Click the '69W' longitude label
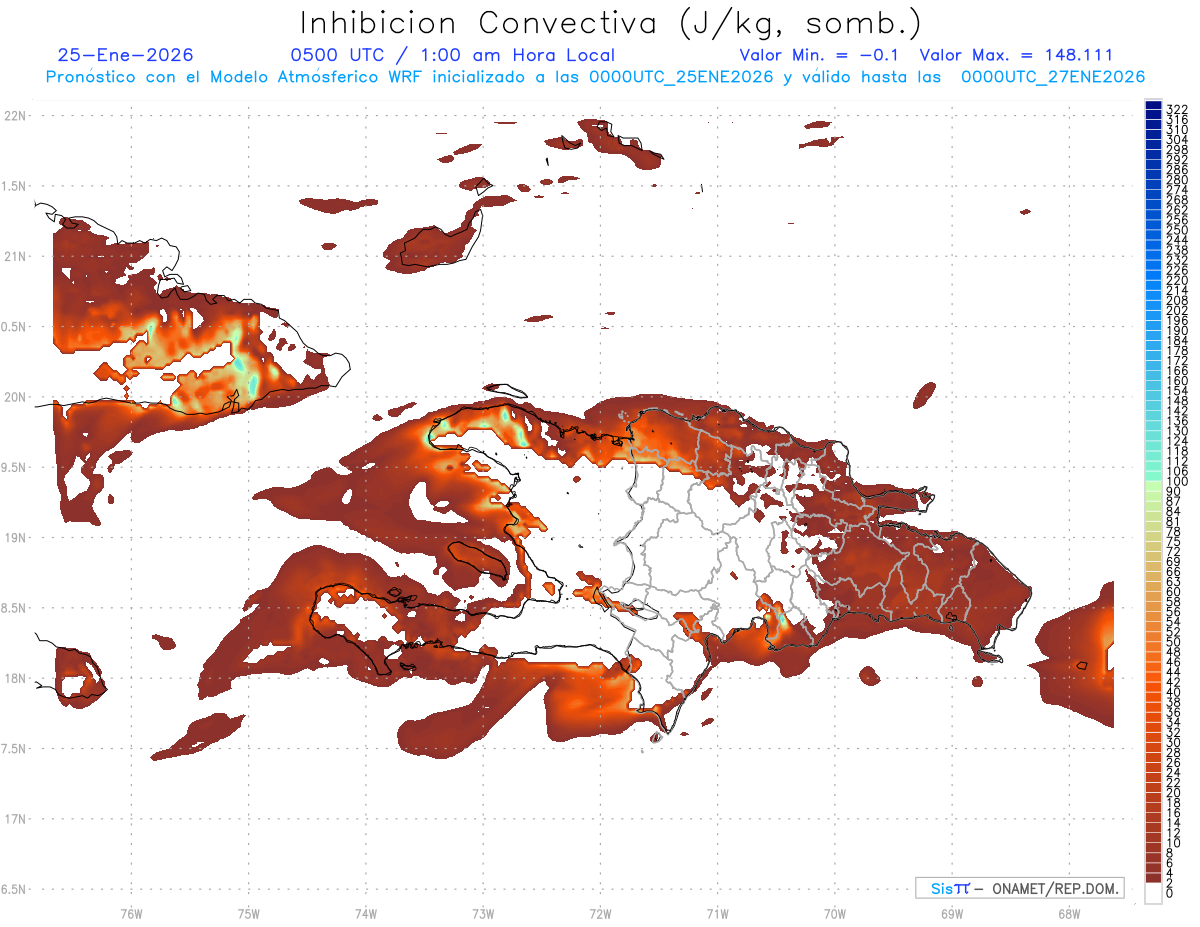The image size is (1200, 927). 952,912
